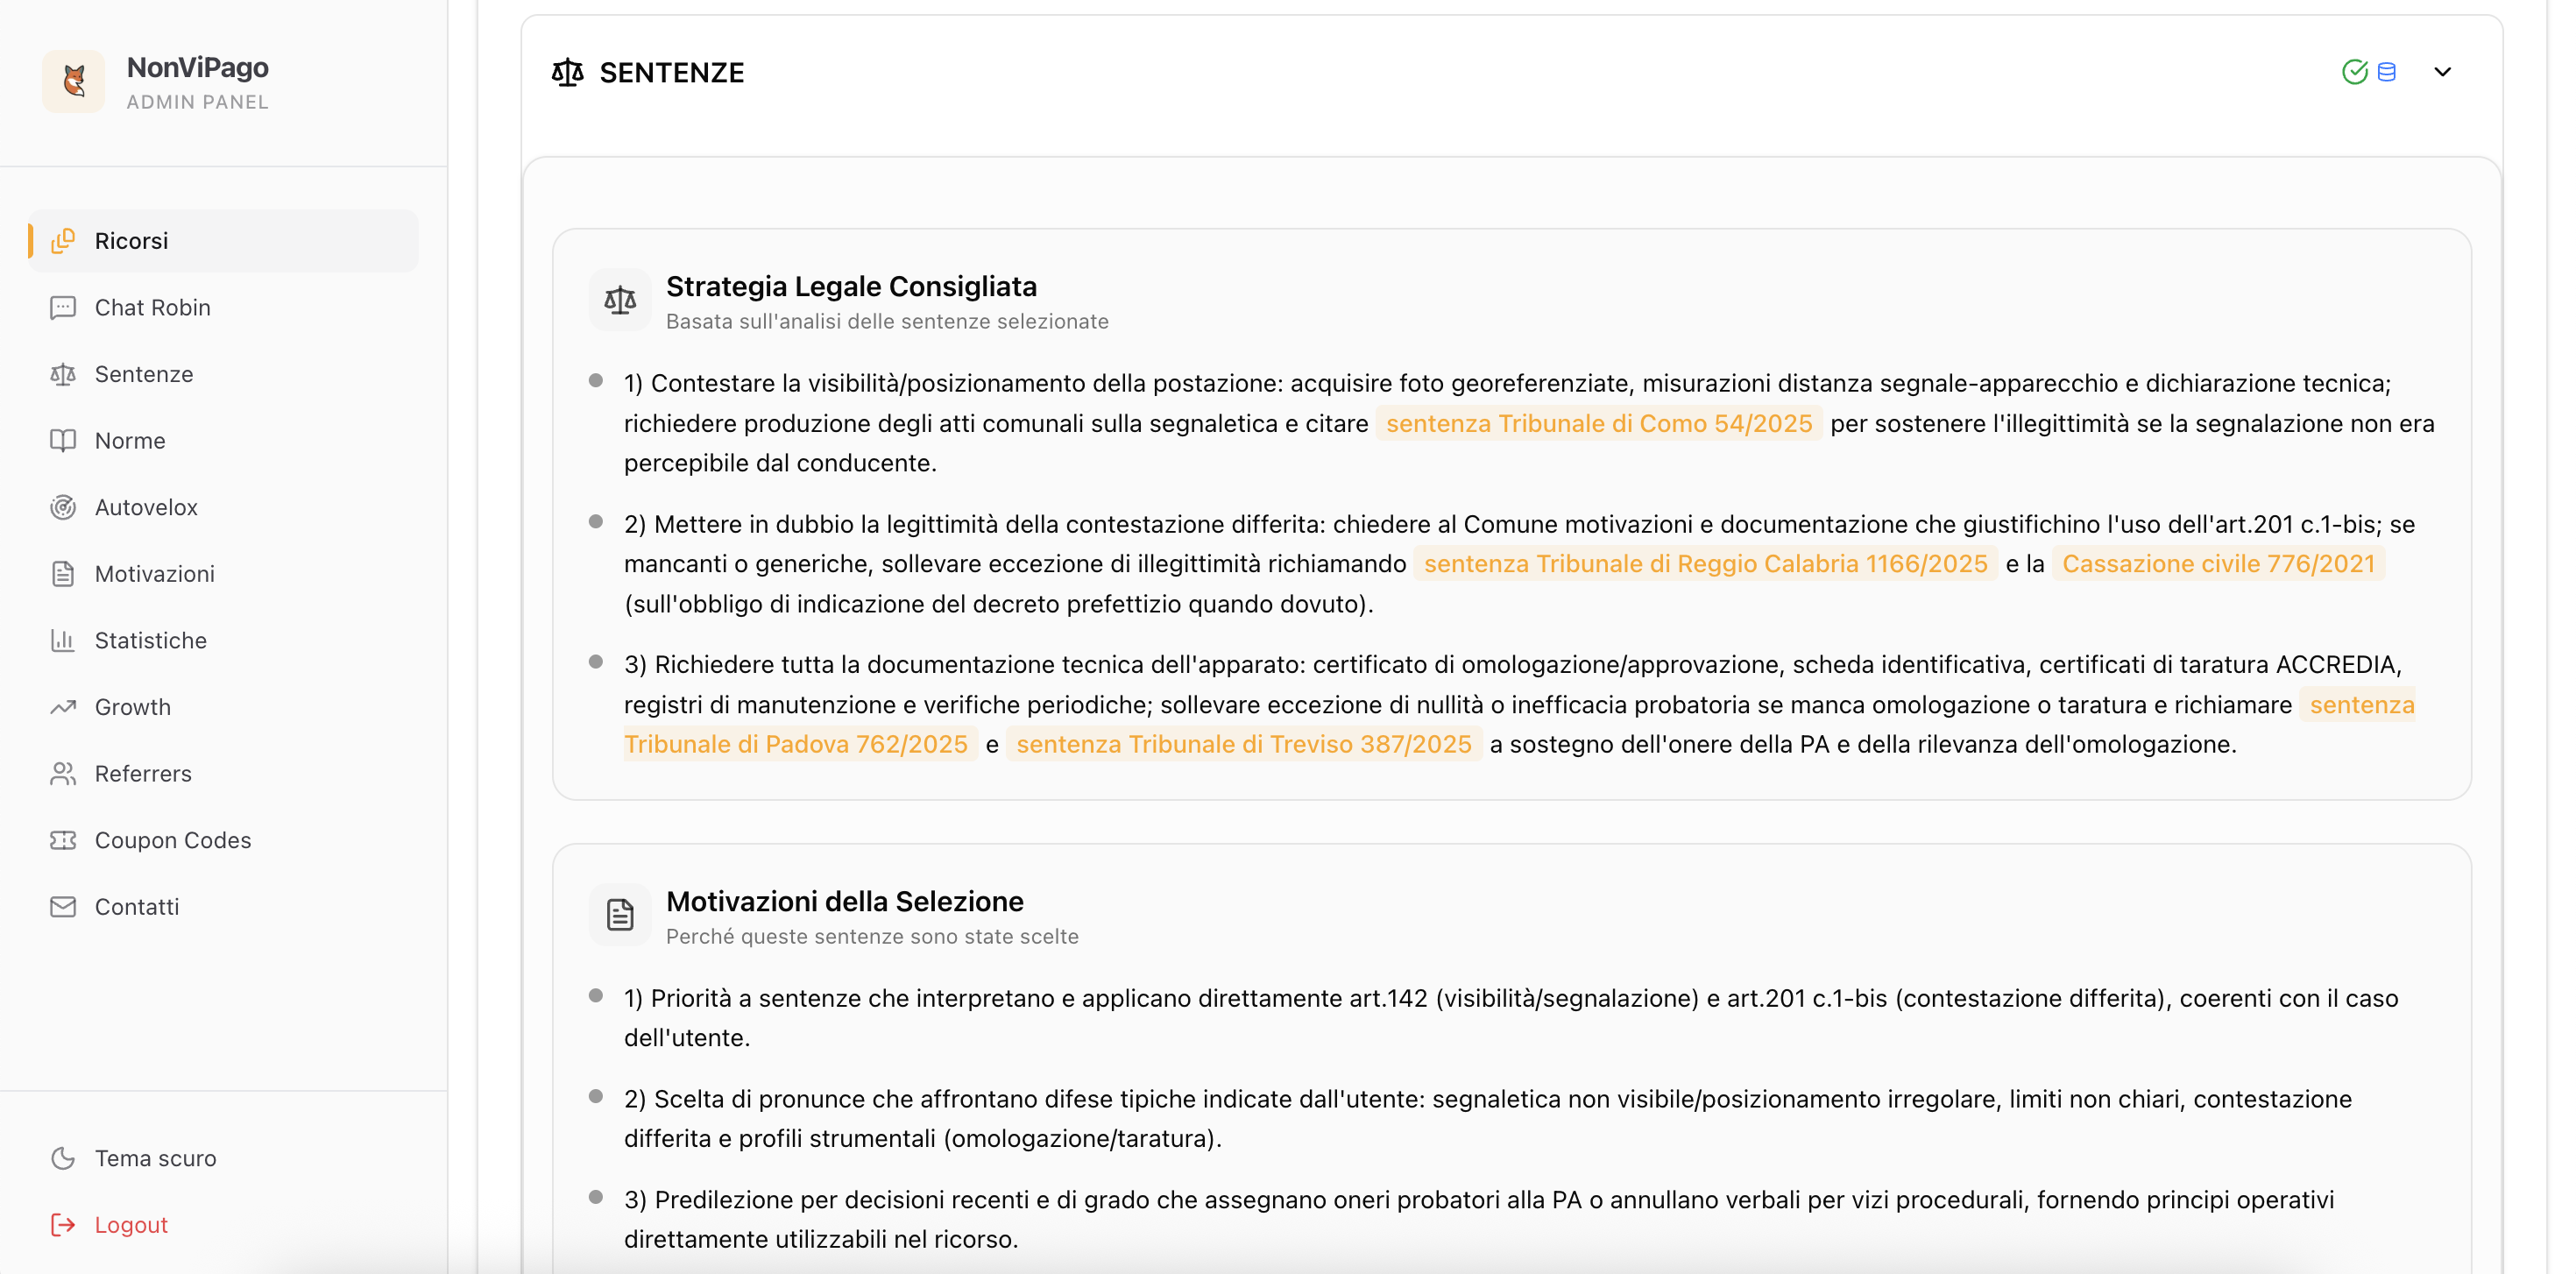
Task: Click the Growth trending arrow icon
Action: (63, 707)
